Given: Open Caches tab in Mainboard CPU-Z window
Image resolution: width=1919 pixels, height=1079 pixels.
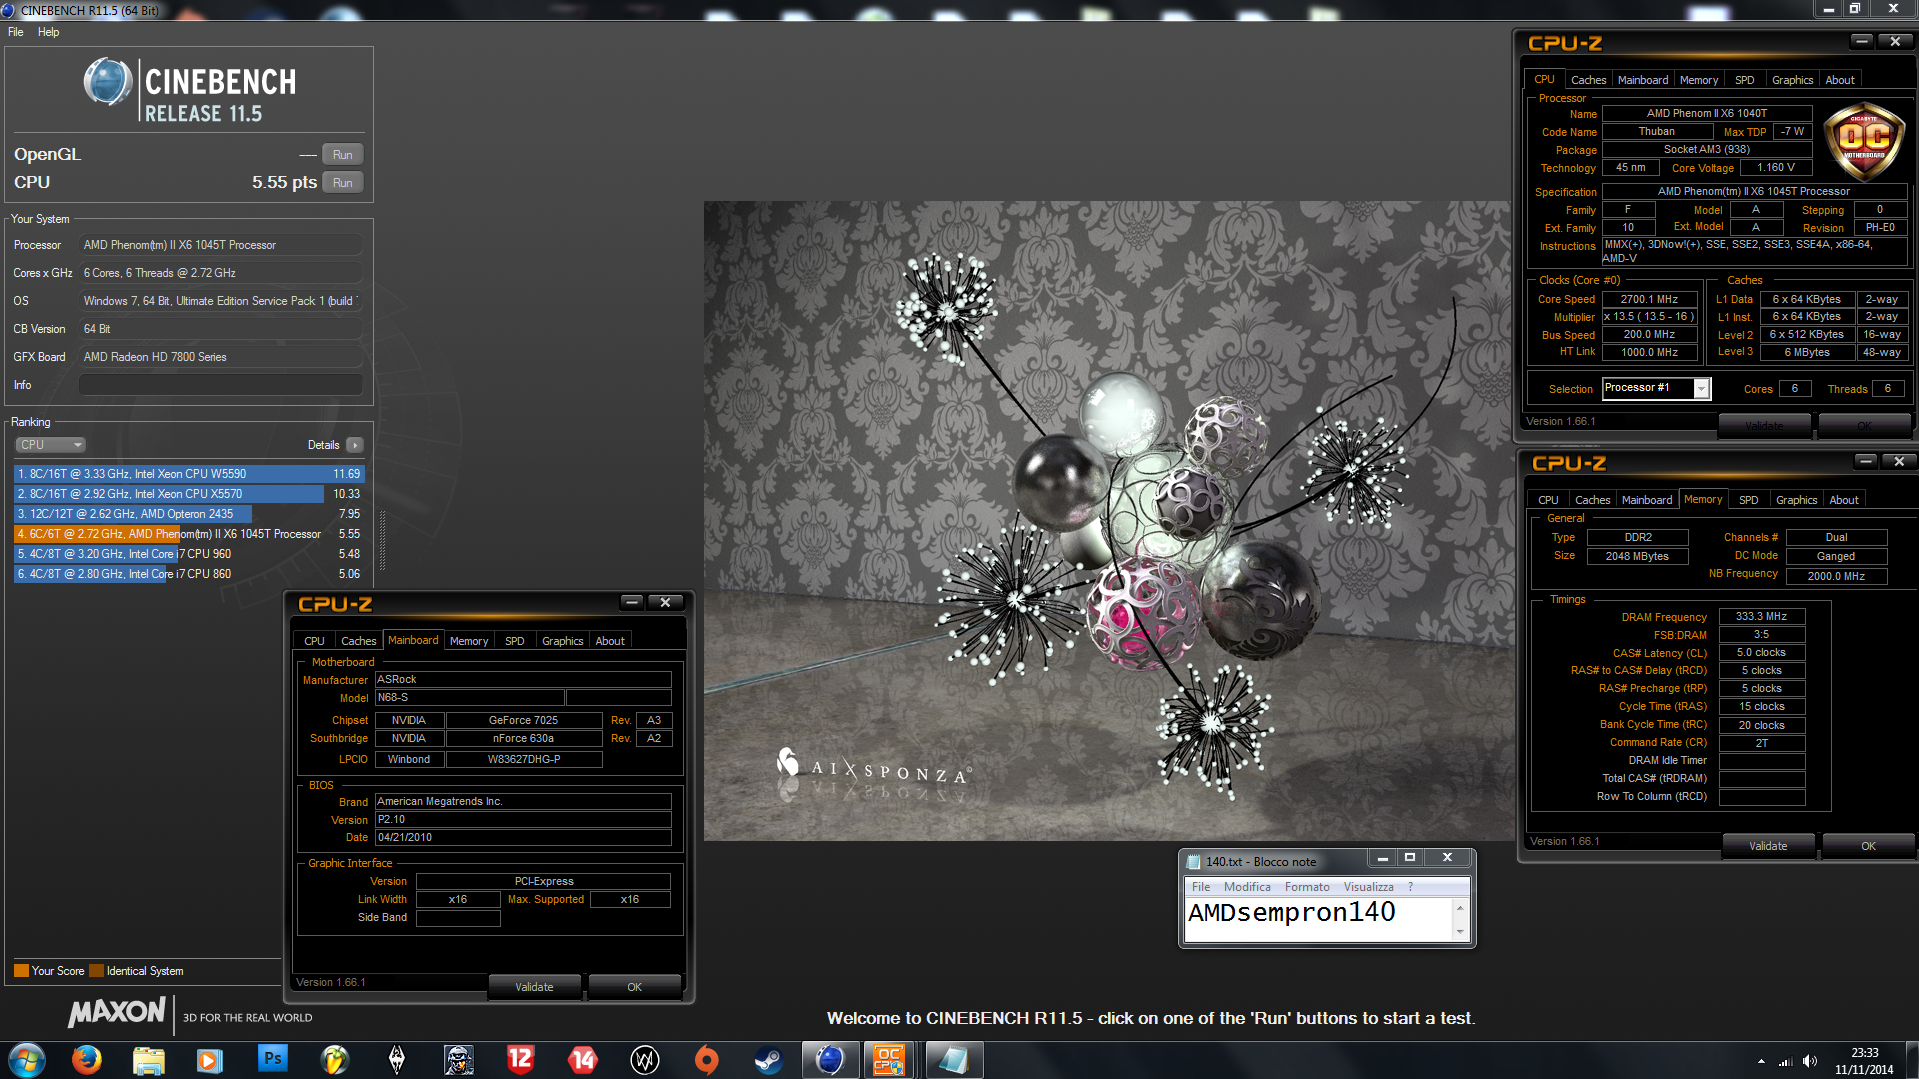Looking at the screenshot, I should click(x=358, y=641).
